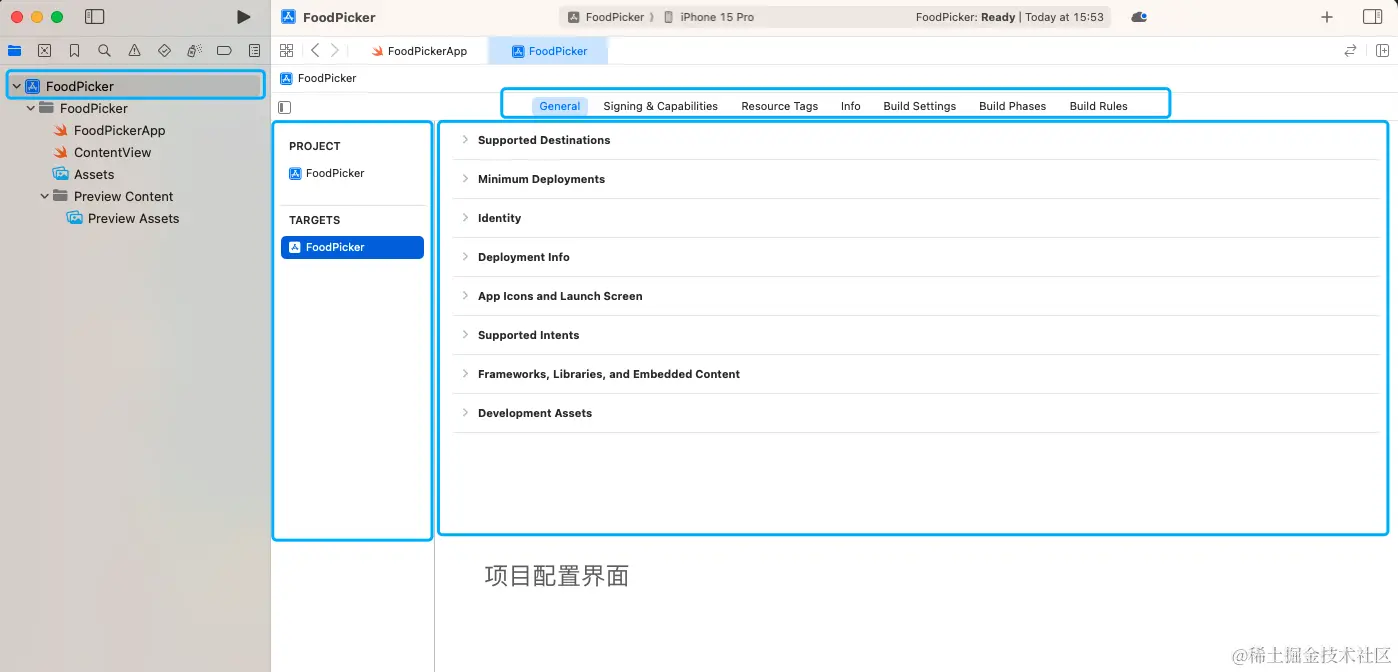
Task: Add an editor on the right
Action: point(1383,50)
